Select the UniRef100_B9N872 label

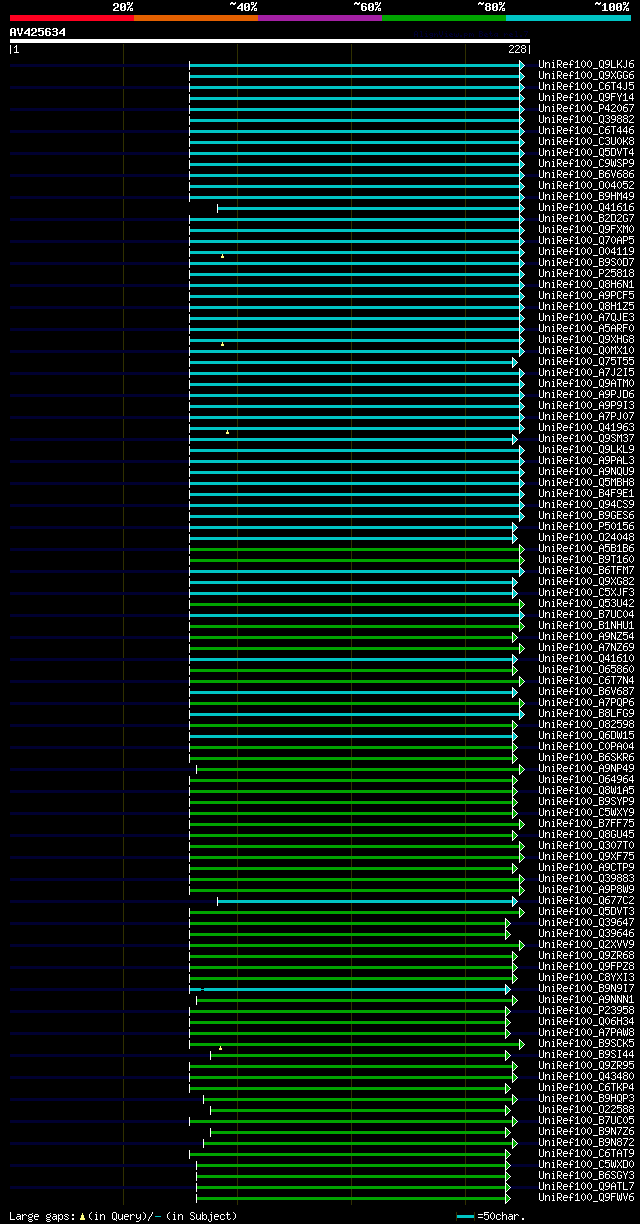coord(586,1142)
